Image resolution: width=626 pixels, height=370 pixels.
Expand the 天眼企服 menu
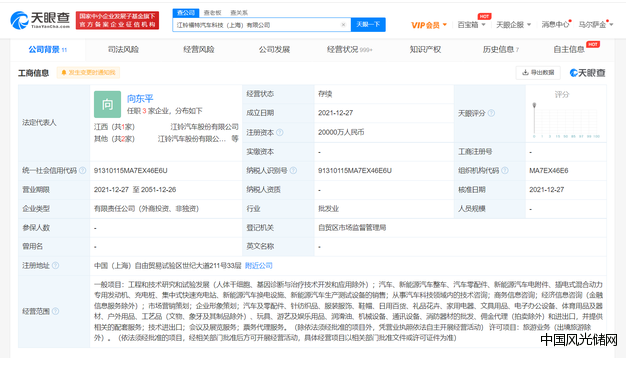coord(513,25)
